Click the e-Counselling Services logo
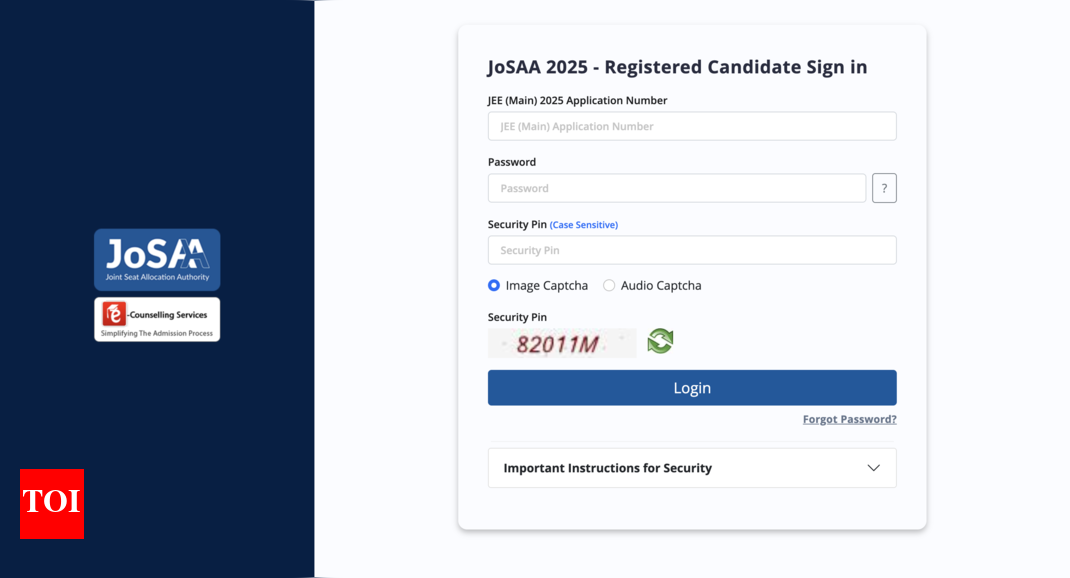1070x578 pixels. [157, 319]
